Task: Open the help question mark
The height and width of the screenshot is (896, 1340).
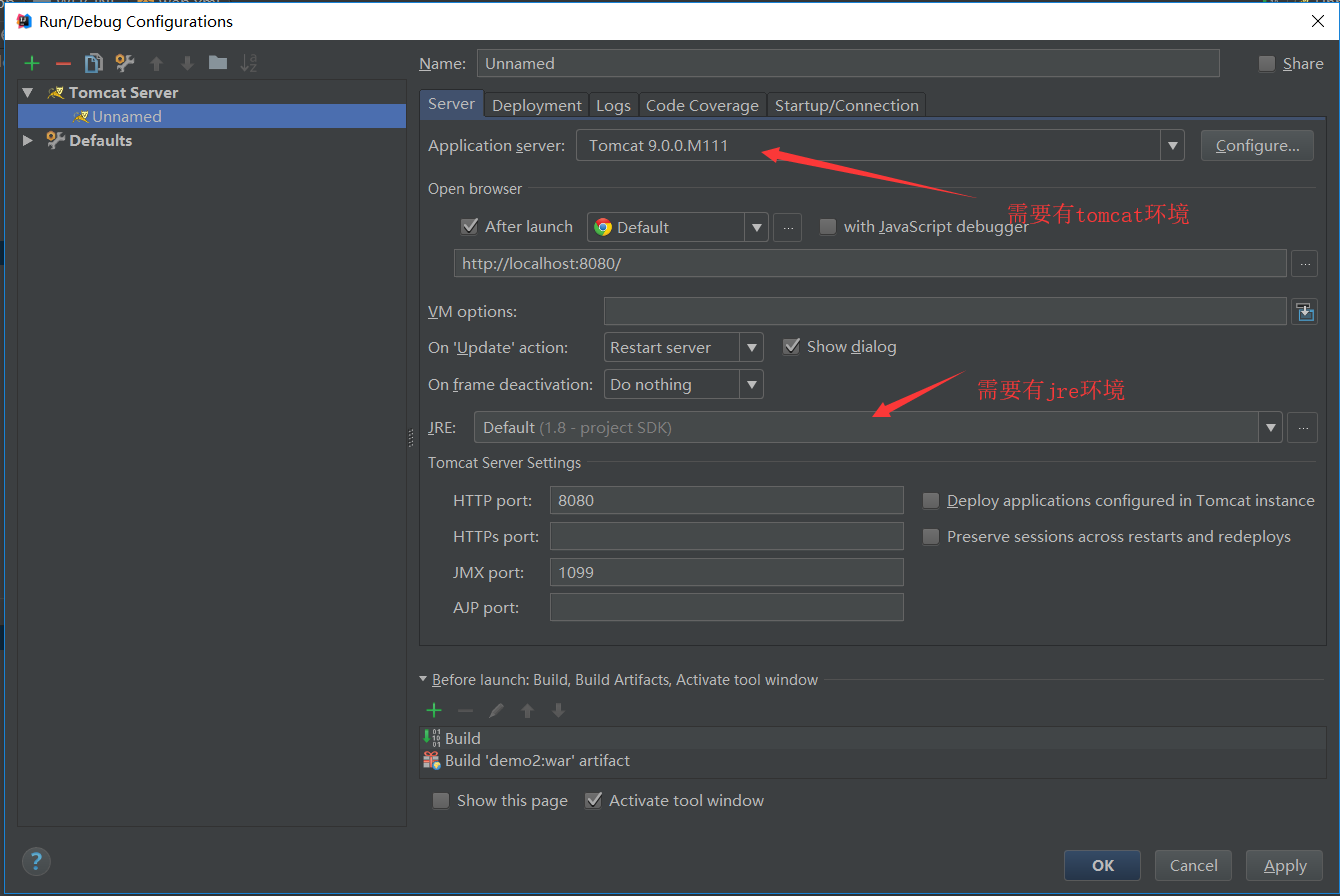Action: point(36,861)
